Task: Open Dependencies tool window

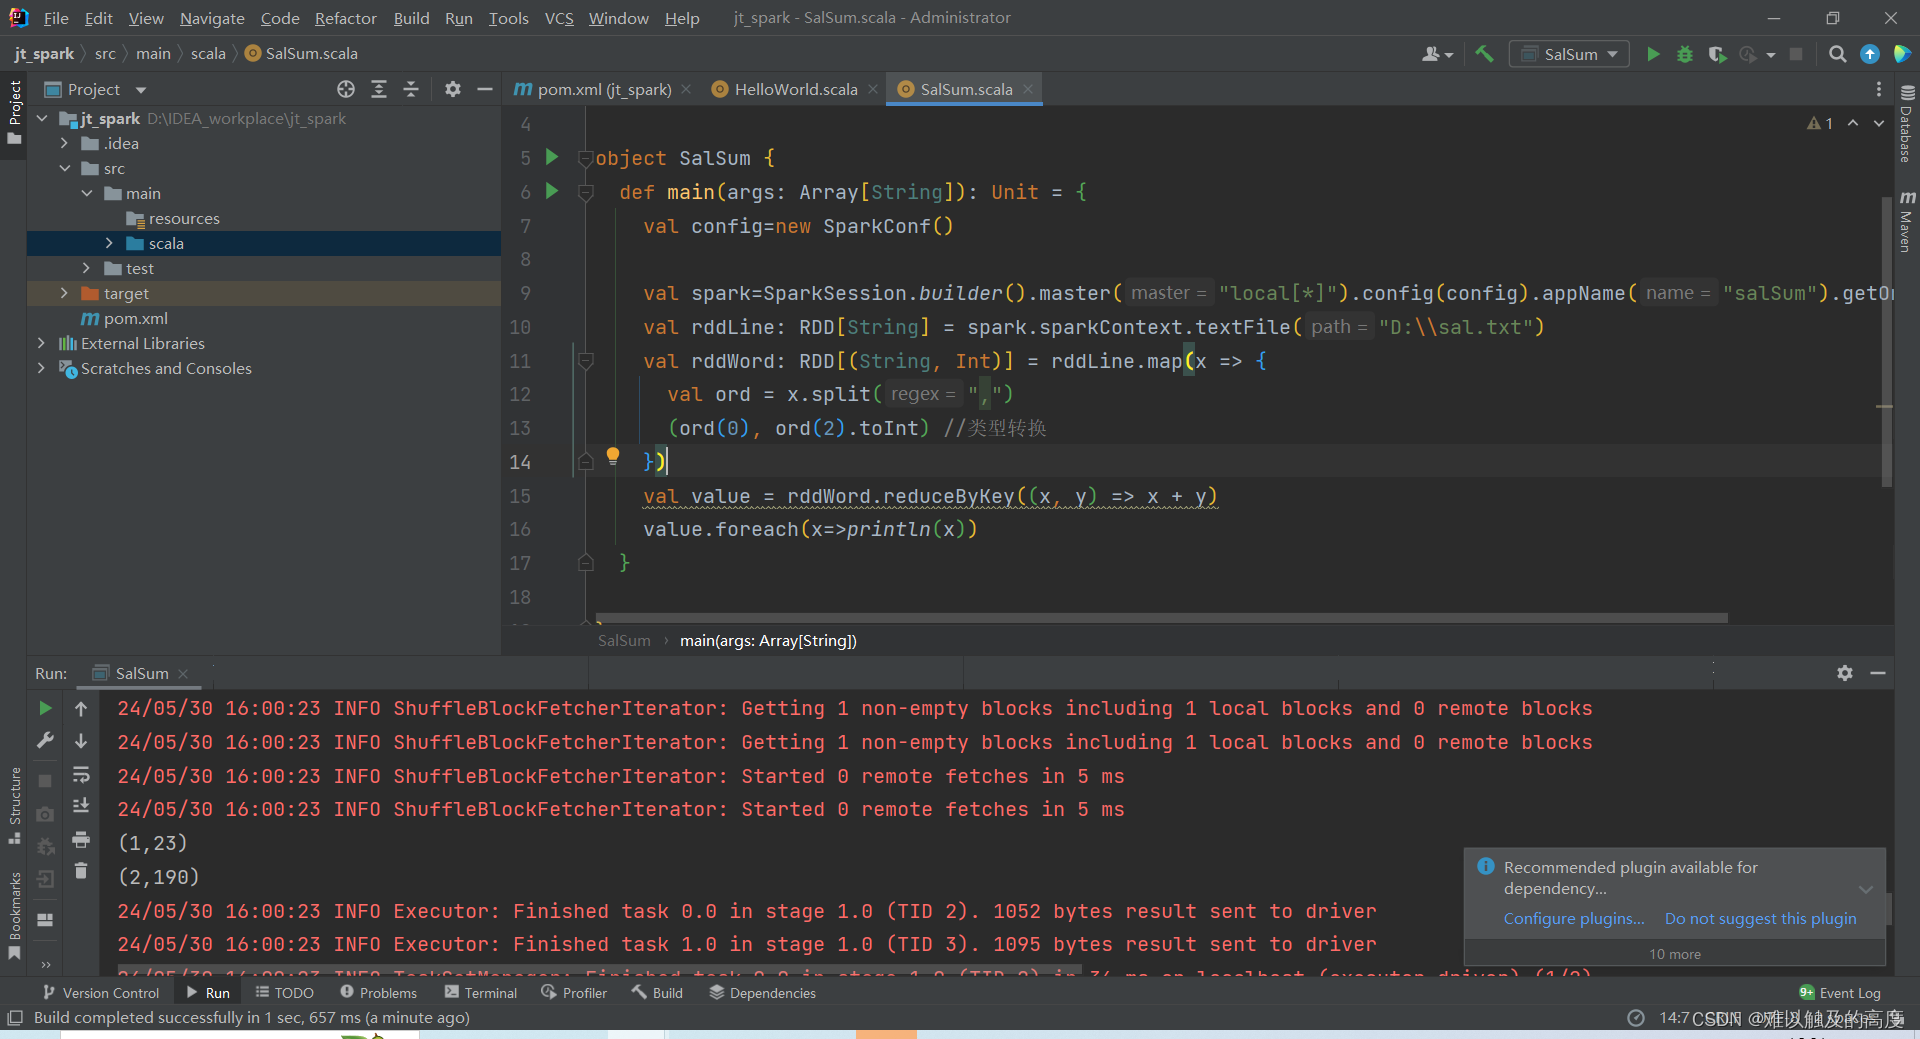Action: click(x=763, y=992)
